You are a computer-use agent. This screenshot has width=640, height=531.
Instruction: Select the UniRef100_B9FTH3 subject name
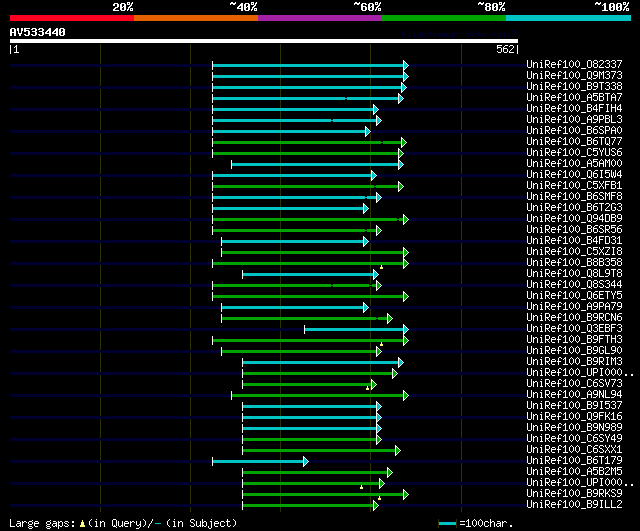[574, 340]
